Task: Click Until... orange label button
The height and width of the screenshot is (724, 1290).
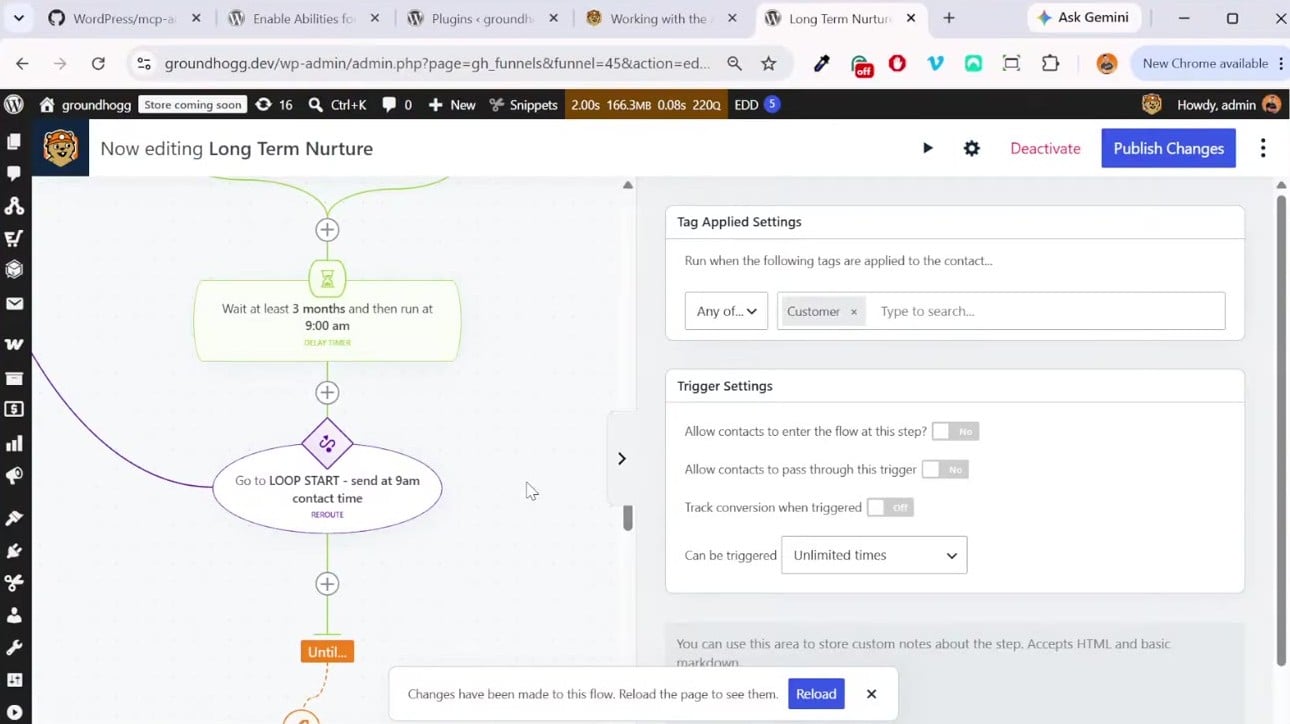Action: 327,652
